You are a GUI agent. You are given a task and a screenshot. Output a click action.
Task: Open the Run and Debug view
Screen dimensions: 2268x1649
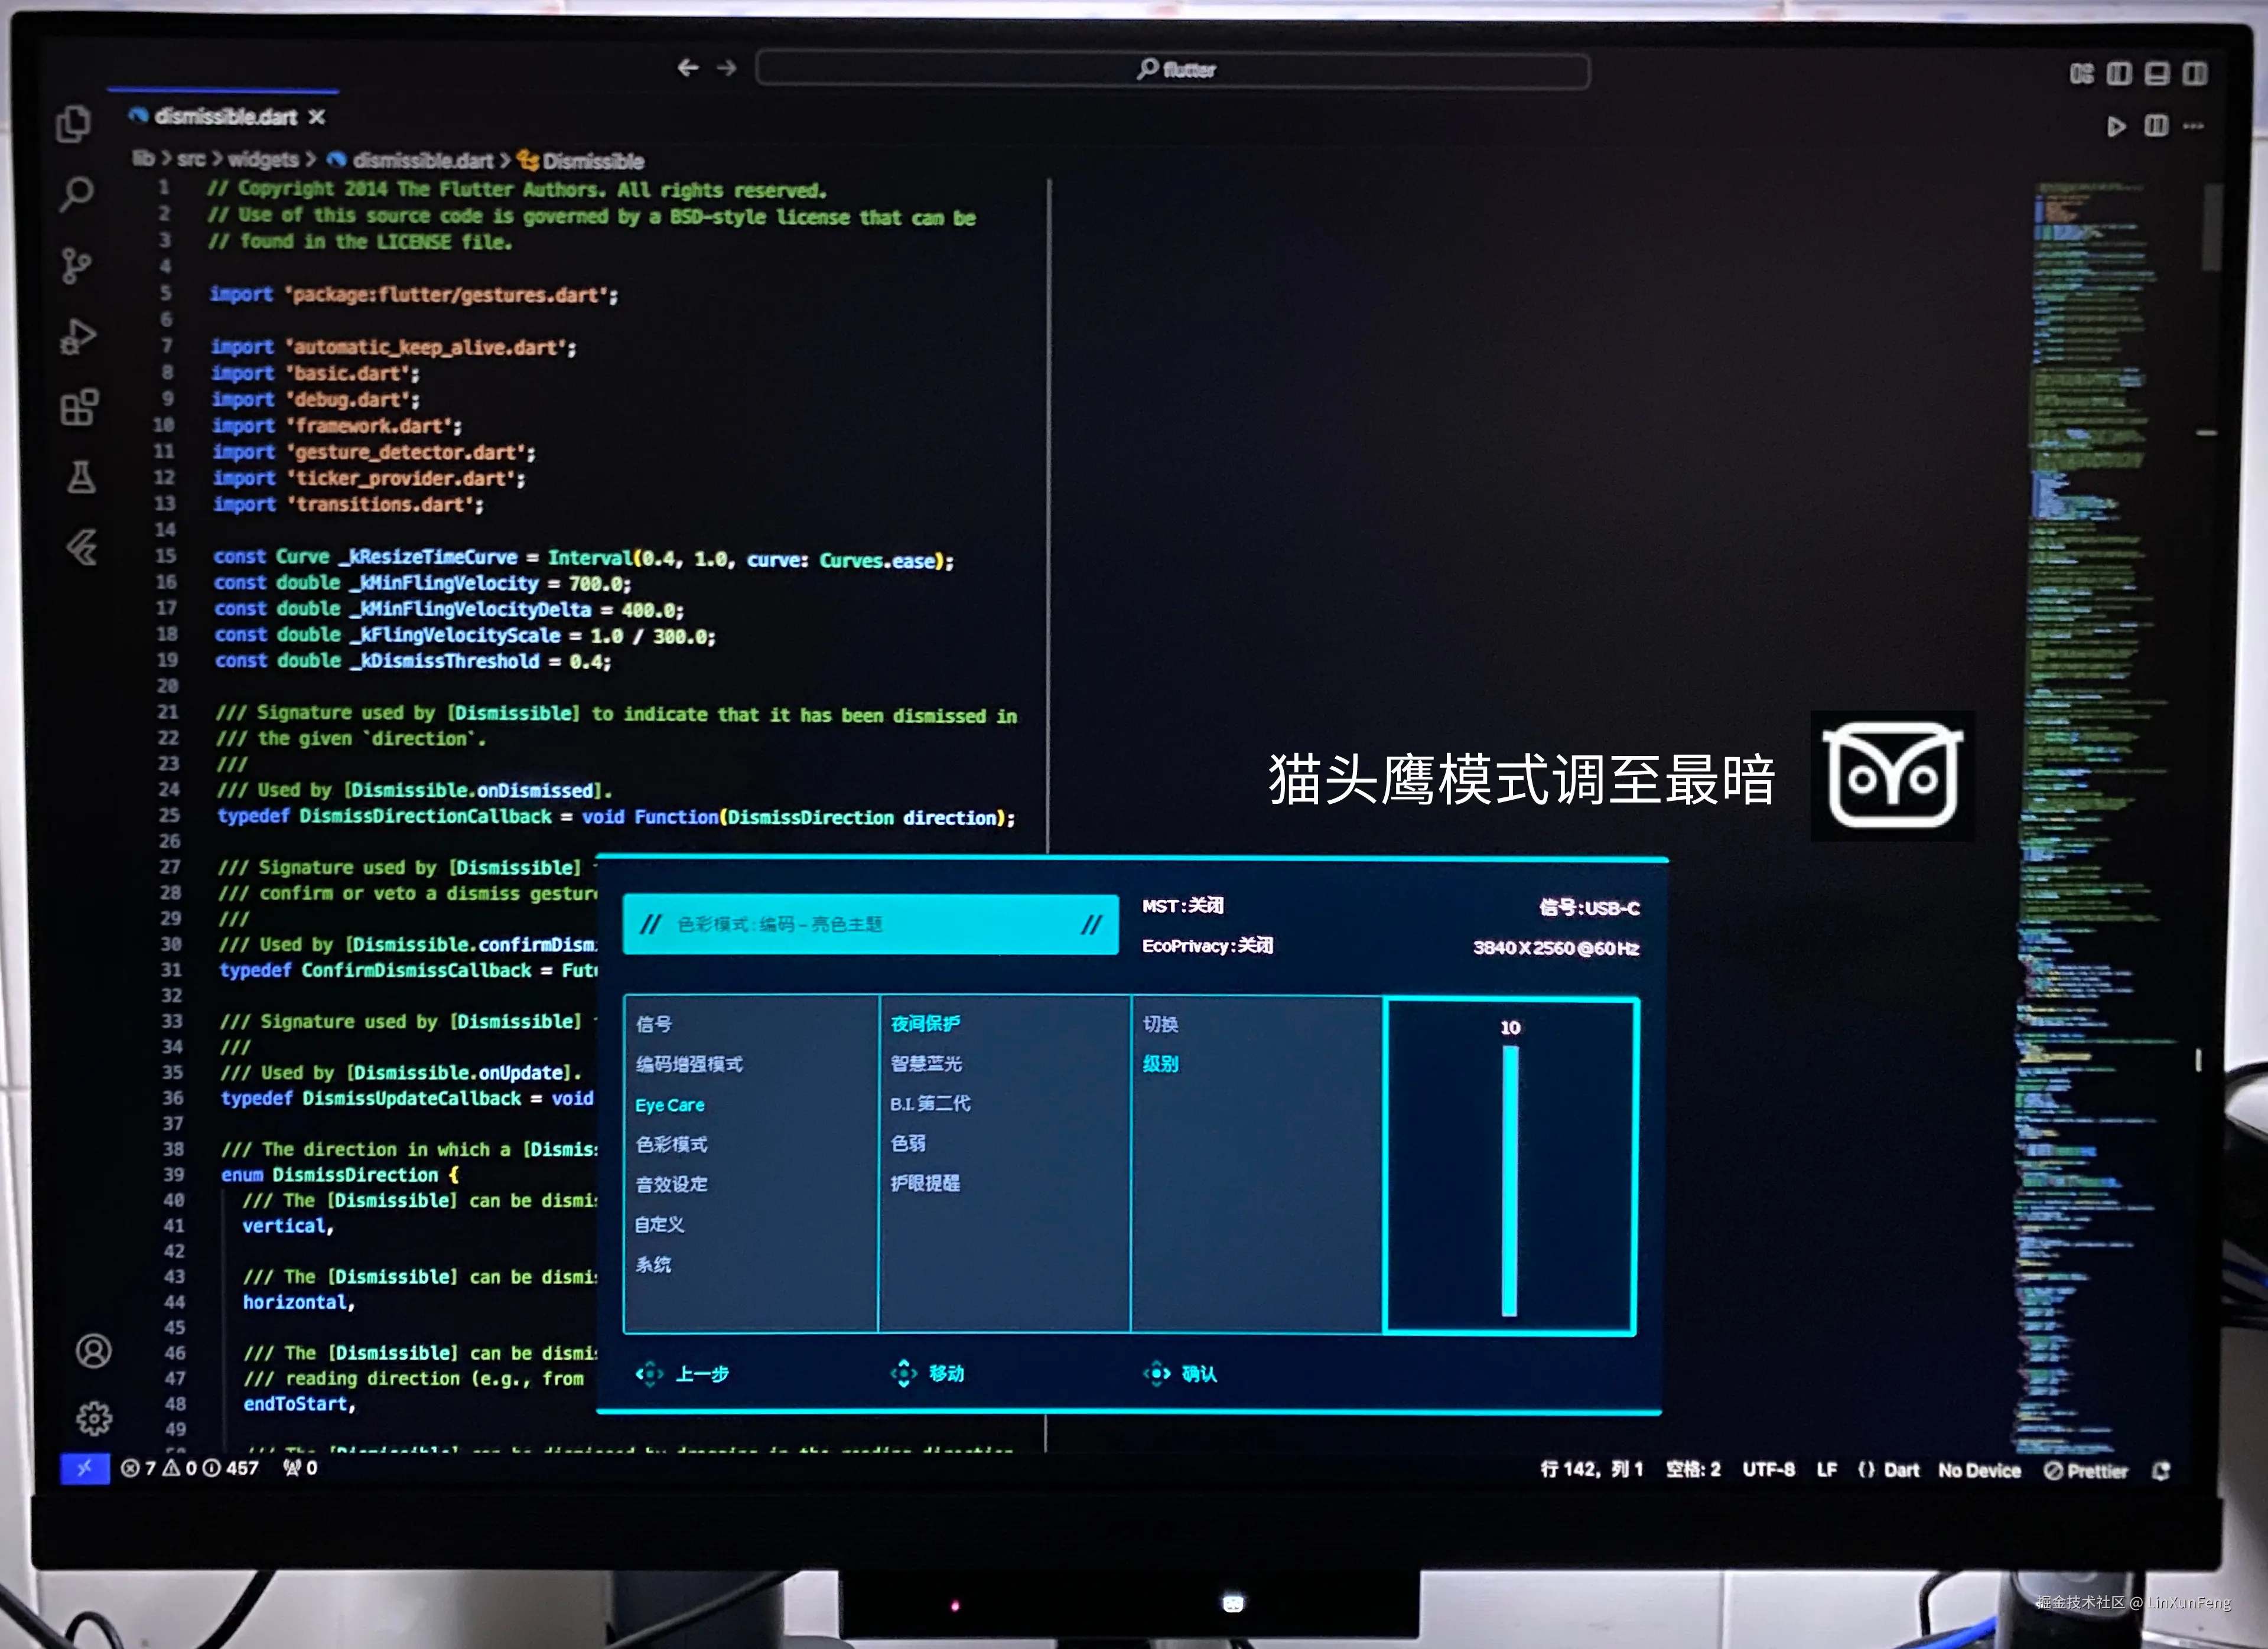(77, 336)
